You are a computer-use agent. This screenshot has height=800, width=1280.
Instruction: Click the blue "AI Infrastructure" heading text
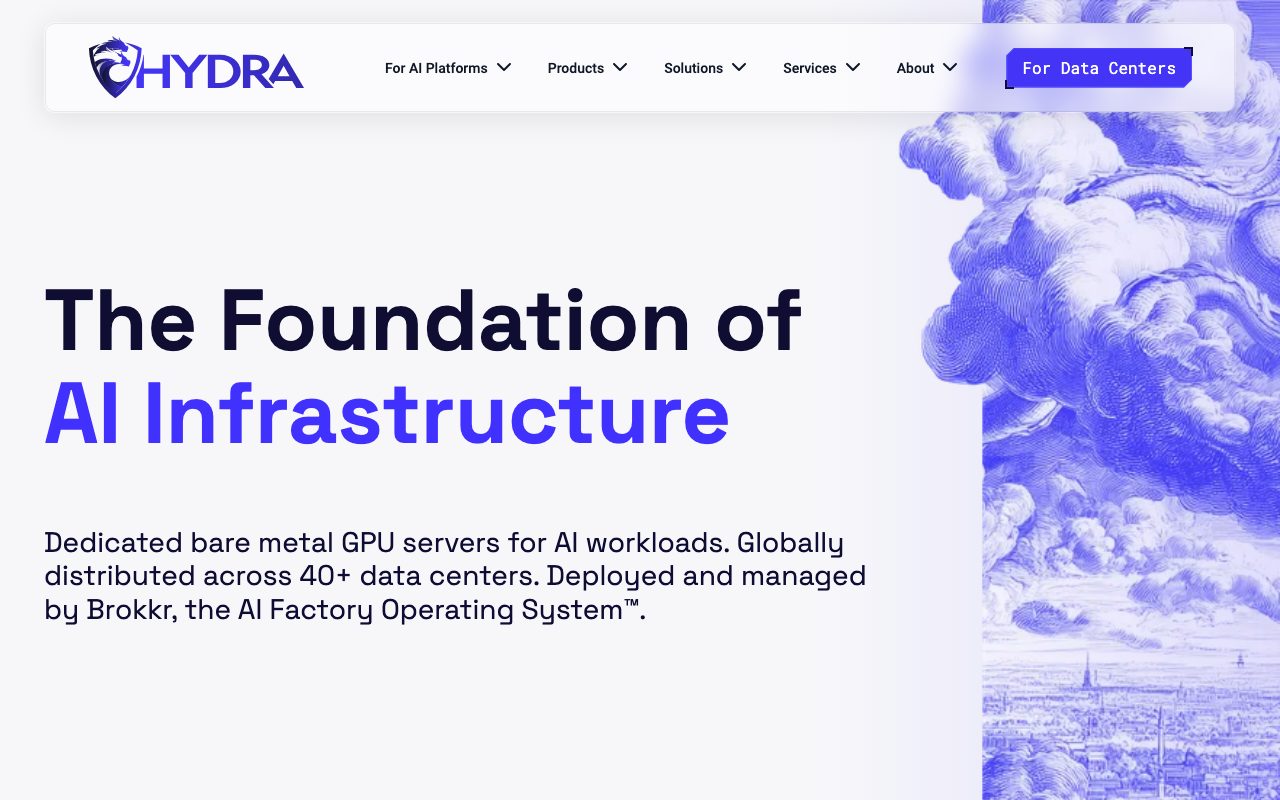387,413
